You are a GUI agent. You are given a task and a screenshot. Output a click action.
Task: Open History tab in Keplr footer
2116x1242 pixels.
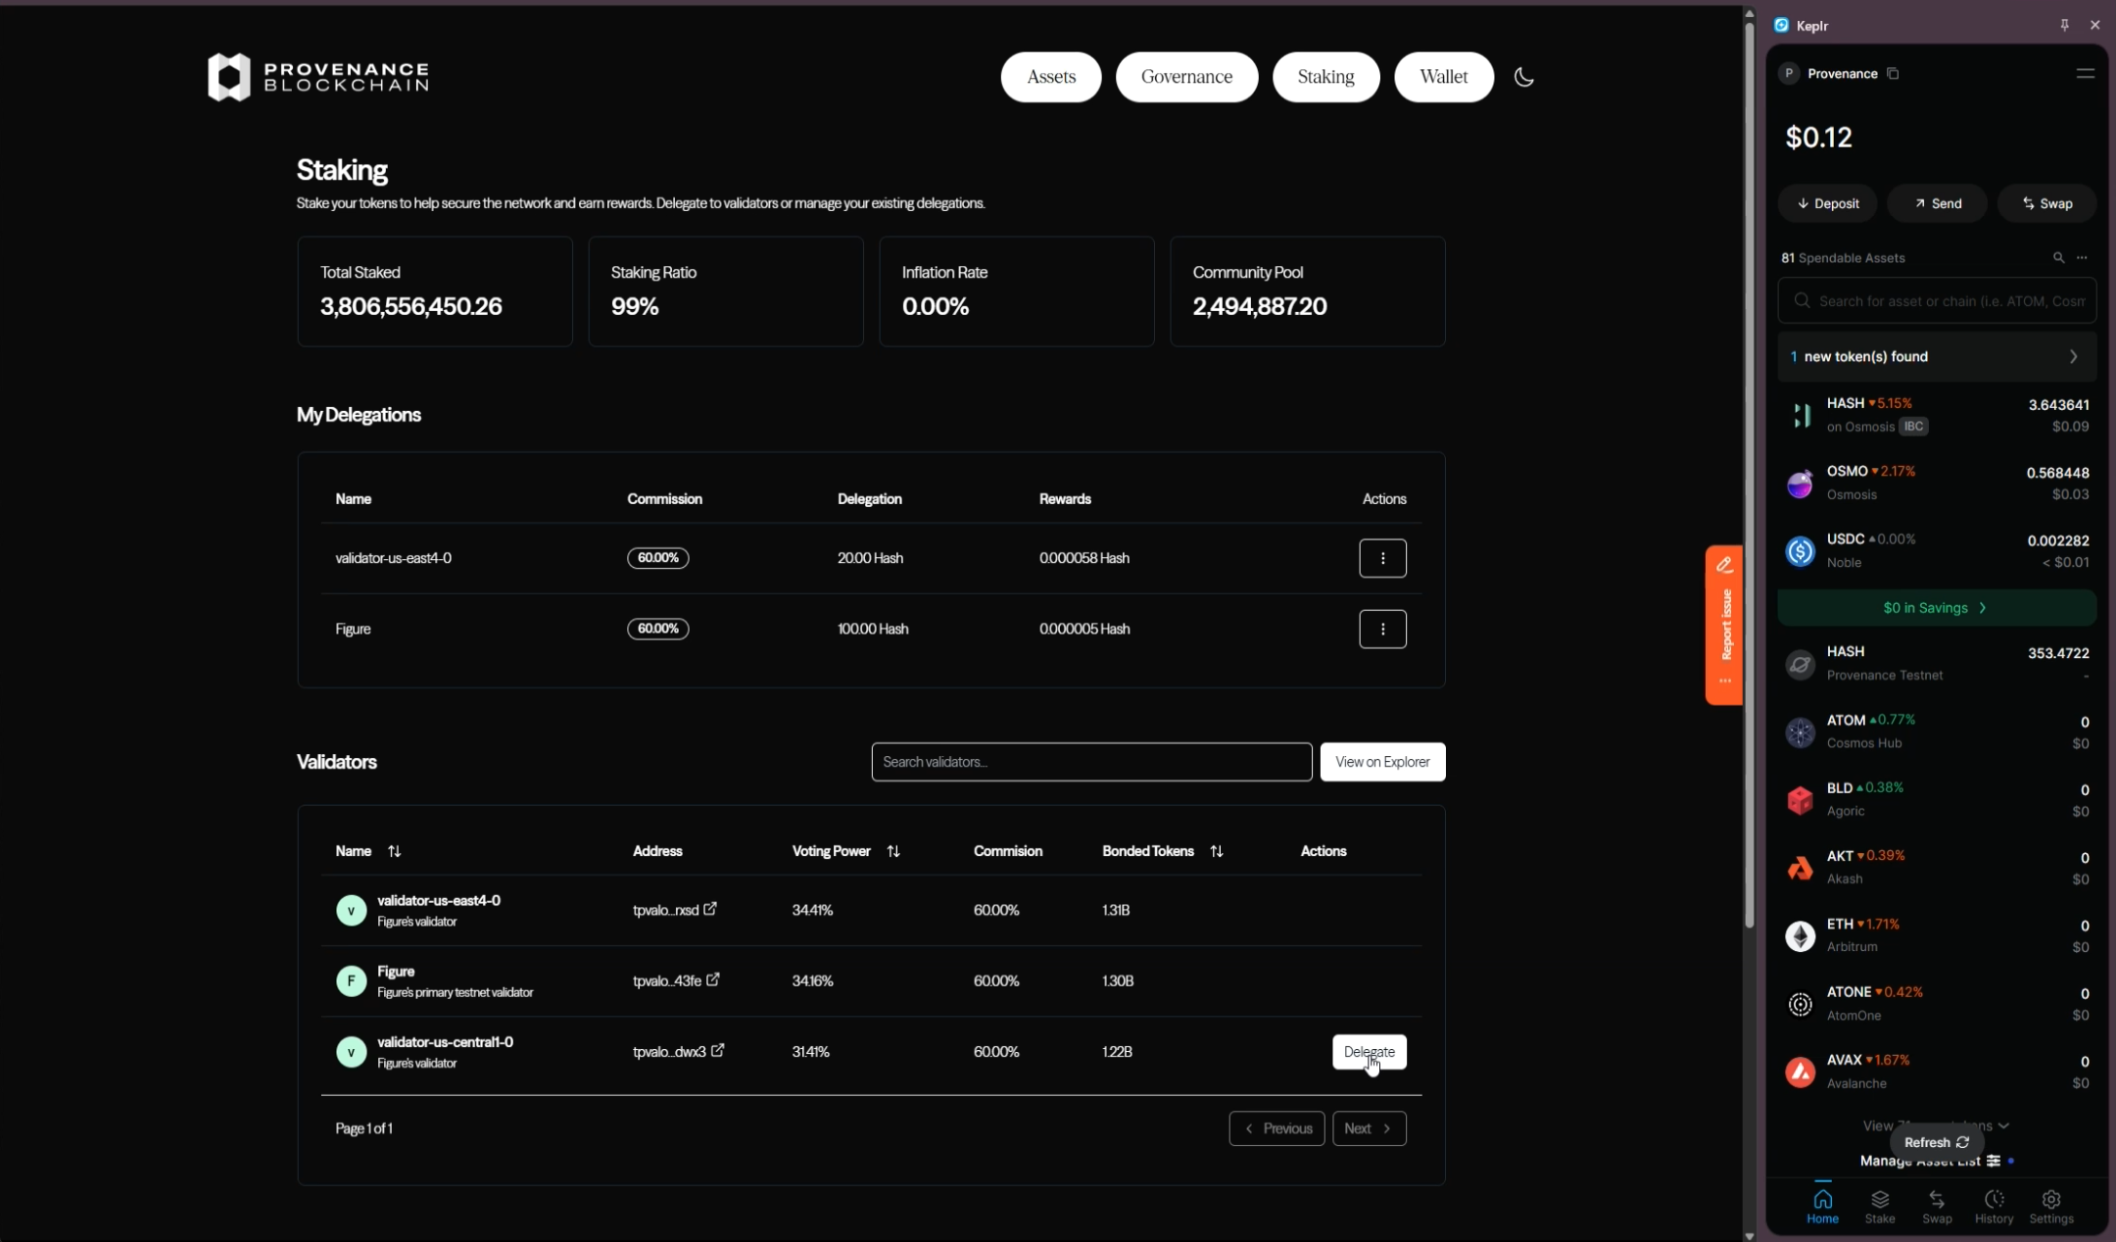pos(1993,1205)
